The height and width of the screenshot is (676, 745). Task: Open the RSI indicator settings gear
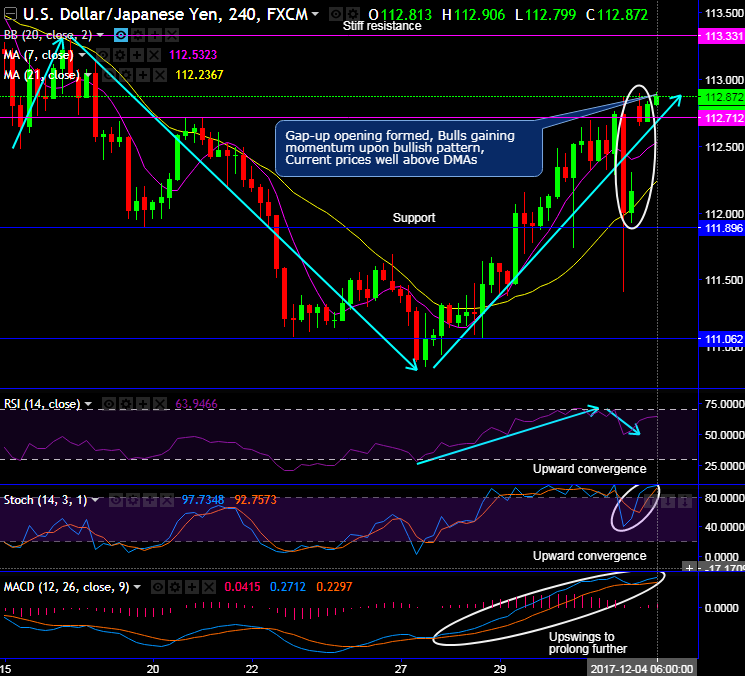[x=125, y=404]
